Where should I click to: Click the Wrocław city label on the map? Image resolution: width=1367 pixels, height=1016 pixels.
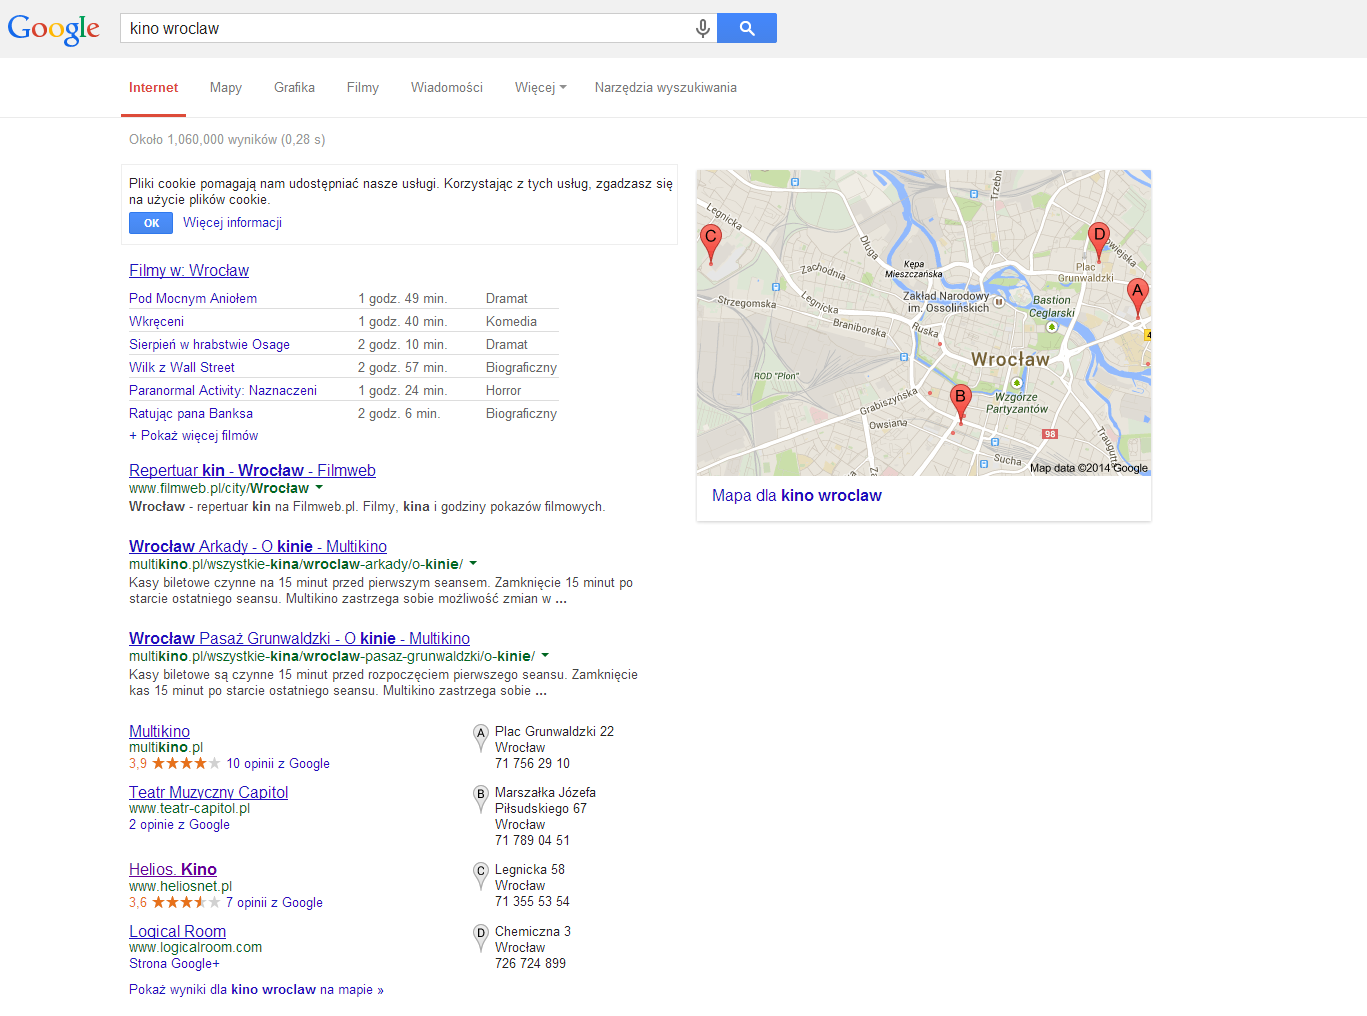[x=1010, y=359]
